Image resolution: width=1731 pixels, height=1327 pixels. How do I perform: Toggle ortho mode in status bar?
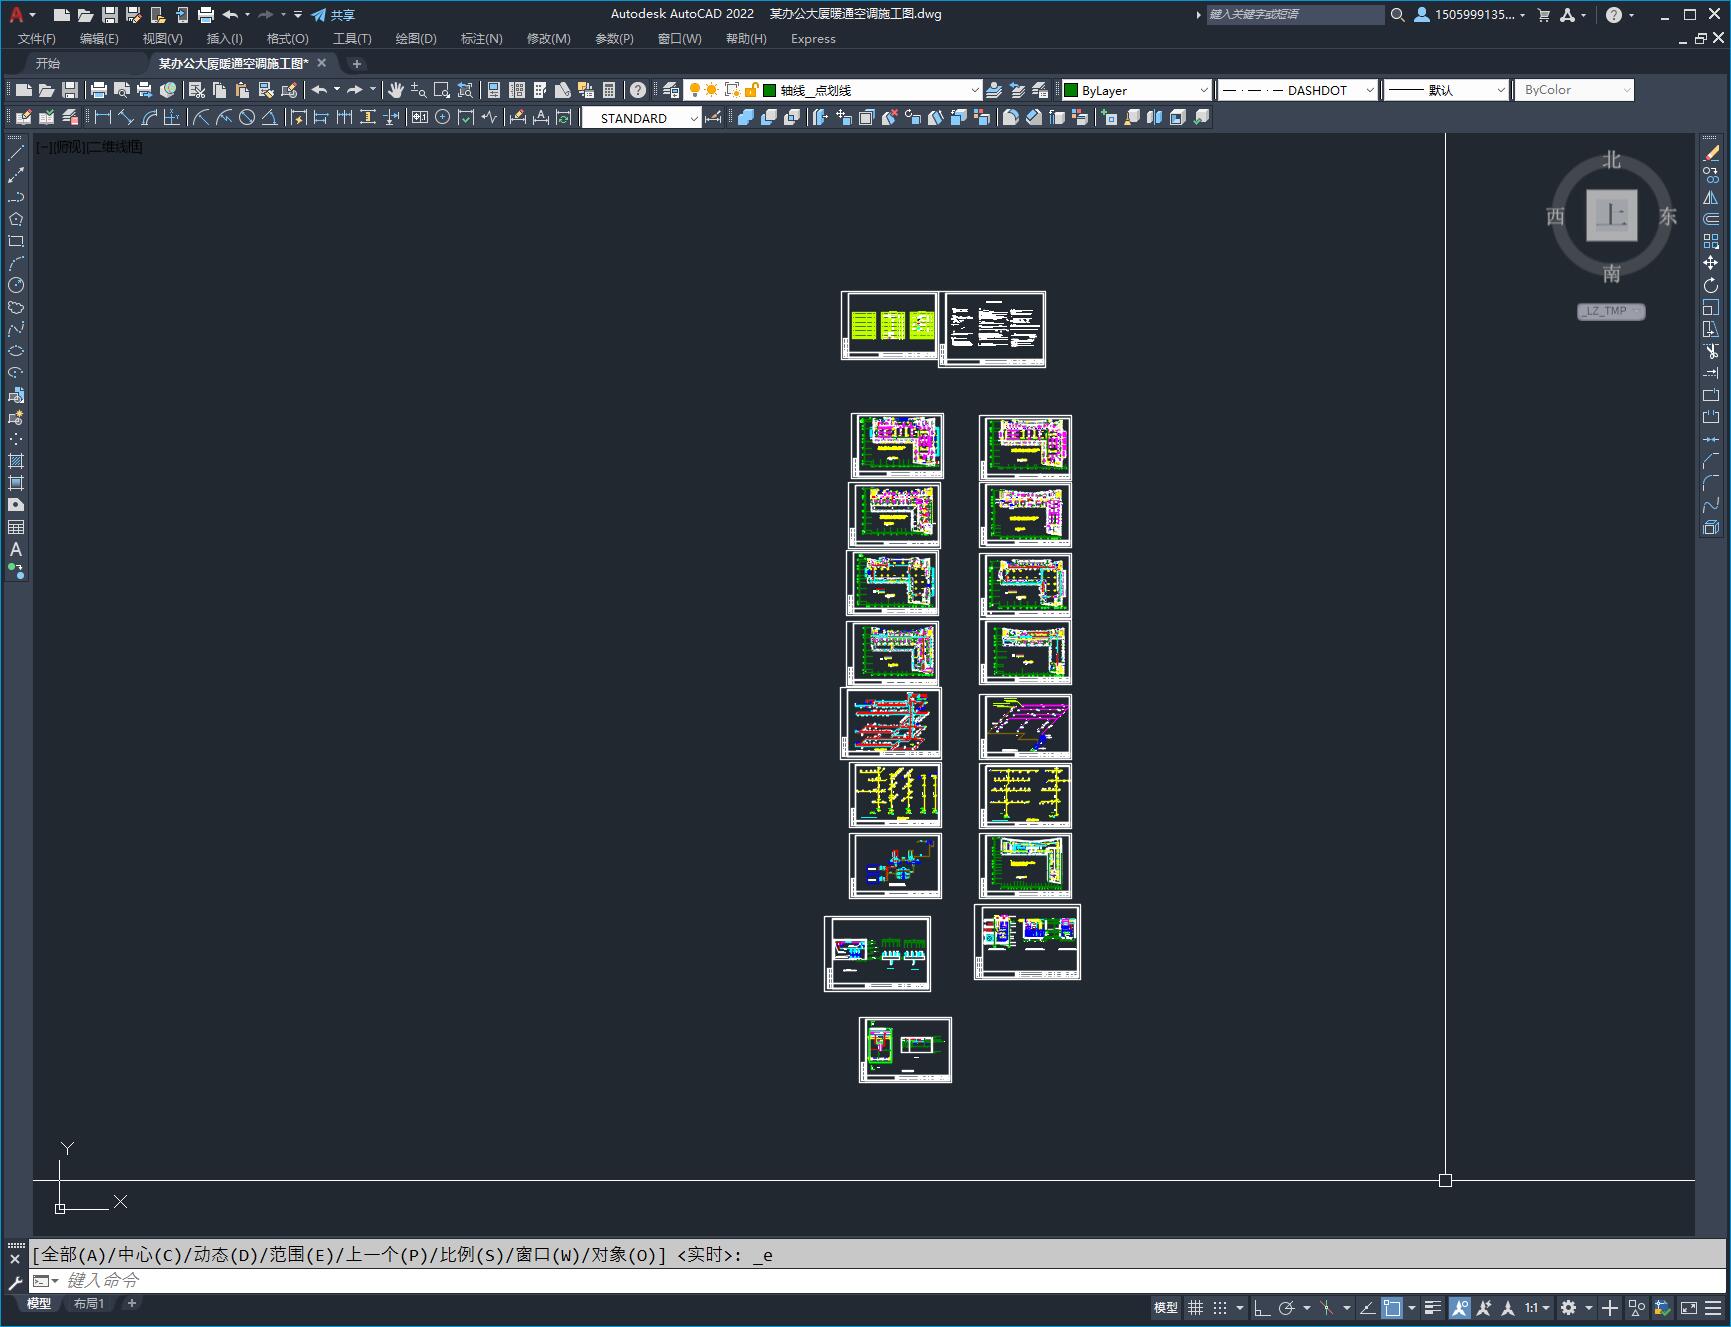(x=1262, y=1307)
